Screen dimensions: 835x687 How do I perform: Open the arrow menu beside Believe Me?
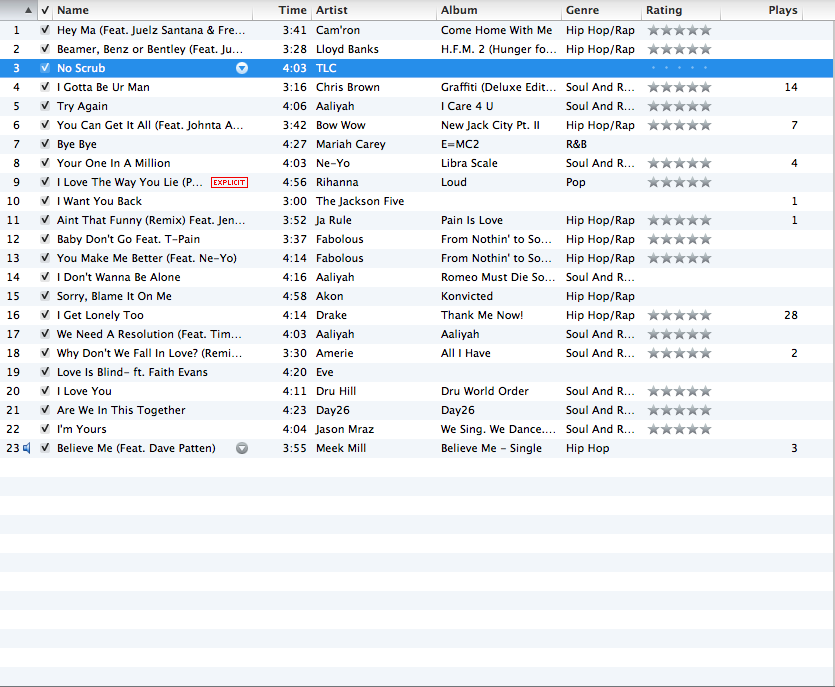coord(242,448)
